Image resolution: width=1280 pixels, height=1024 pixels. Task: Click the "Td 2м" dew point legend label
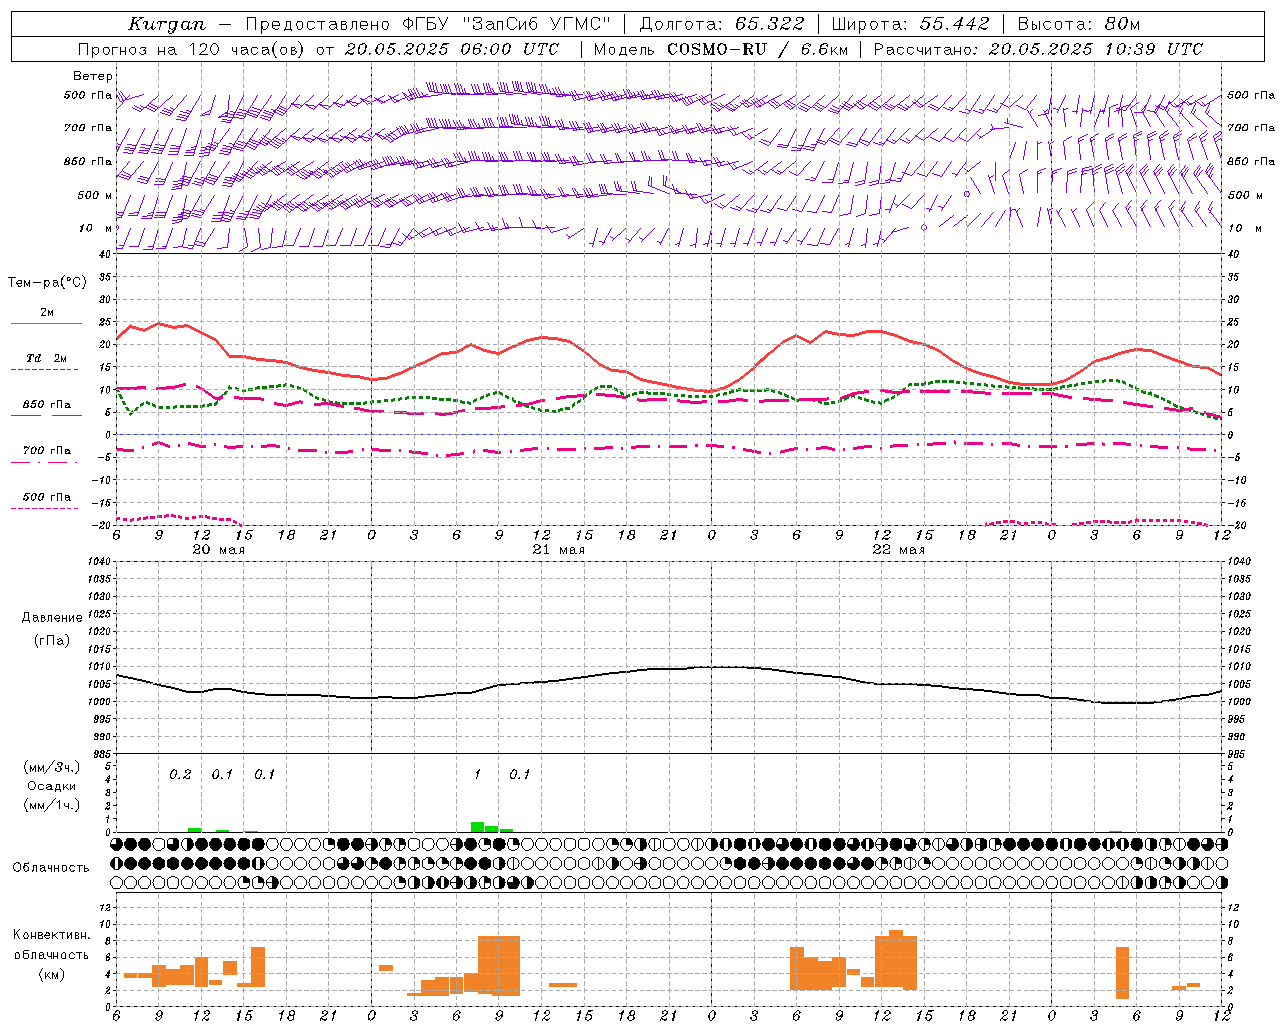47,358
